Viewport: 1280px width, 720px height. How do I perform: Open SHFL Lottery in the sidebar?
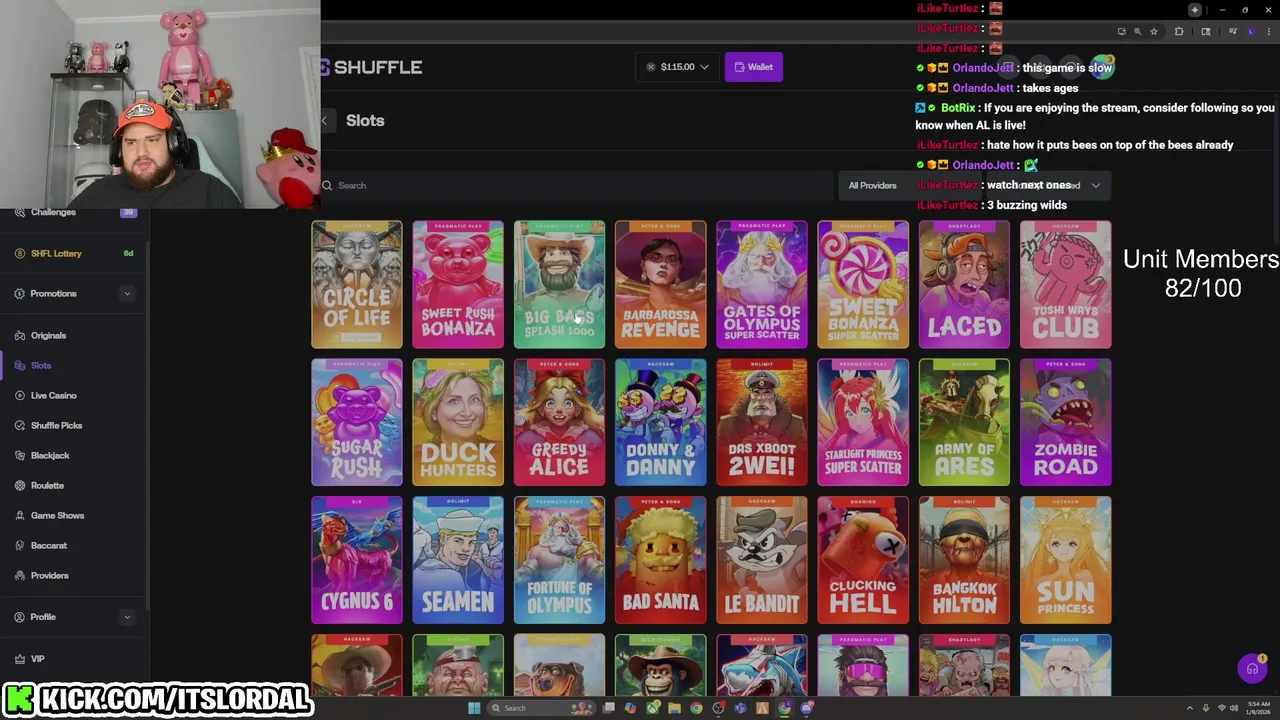coord(73,253)
